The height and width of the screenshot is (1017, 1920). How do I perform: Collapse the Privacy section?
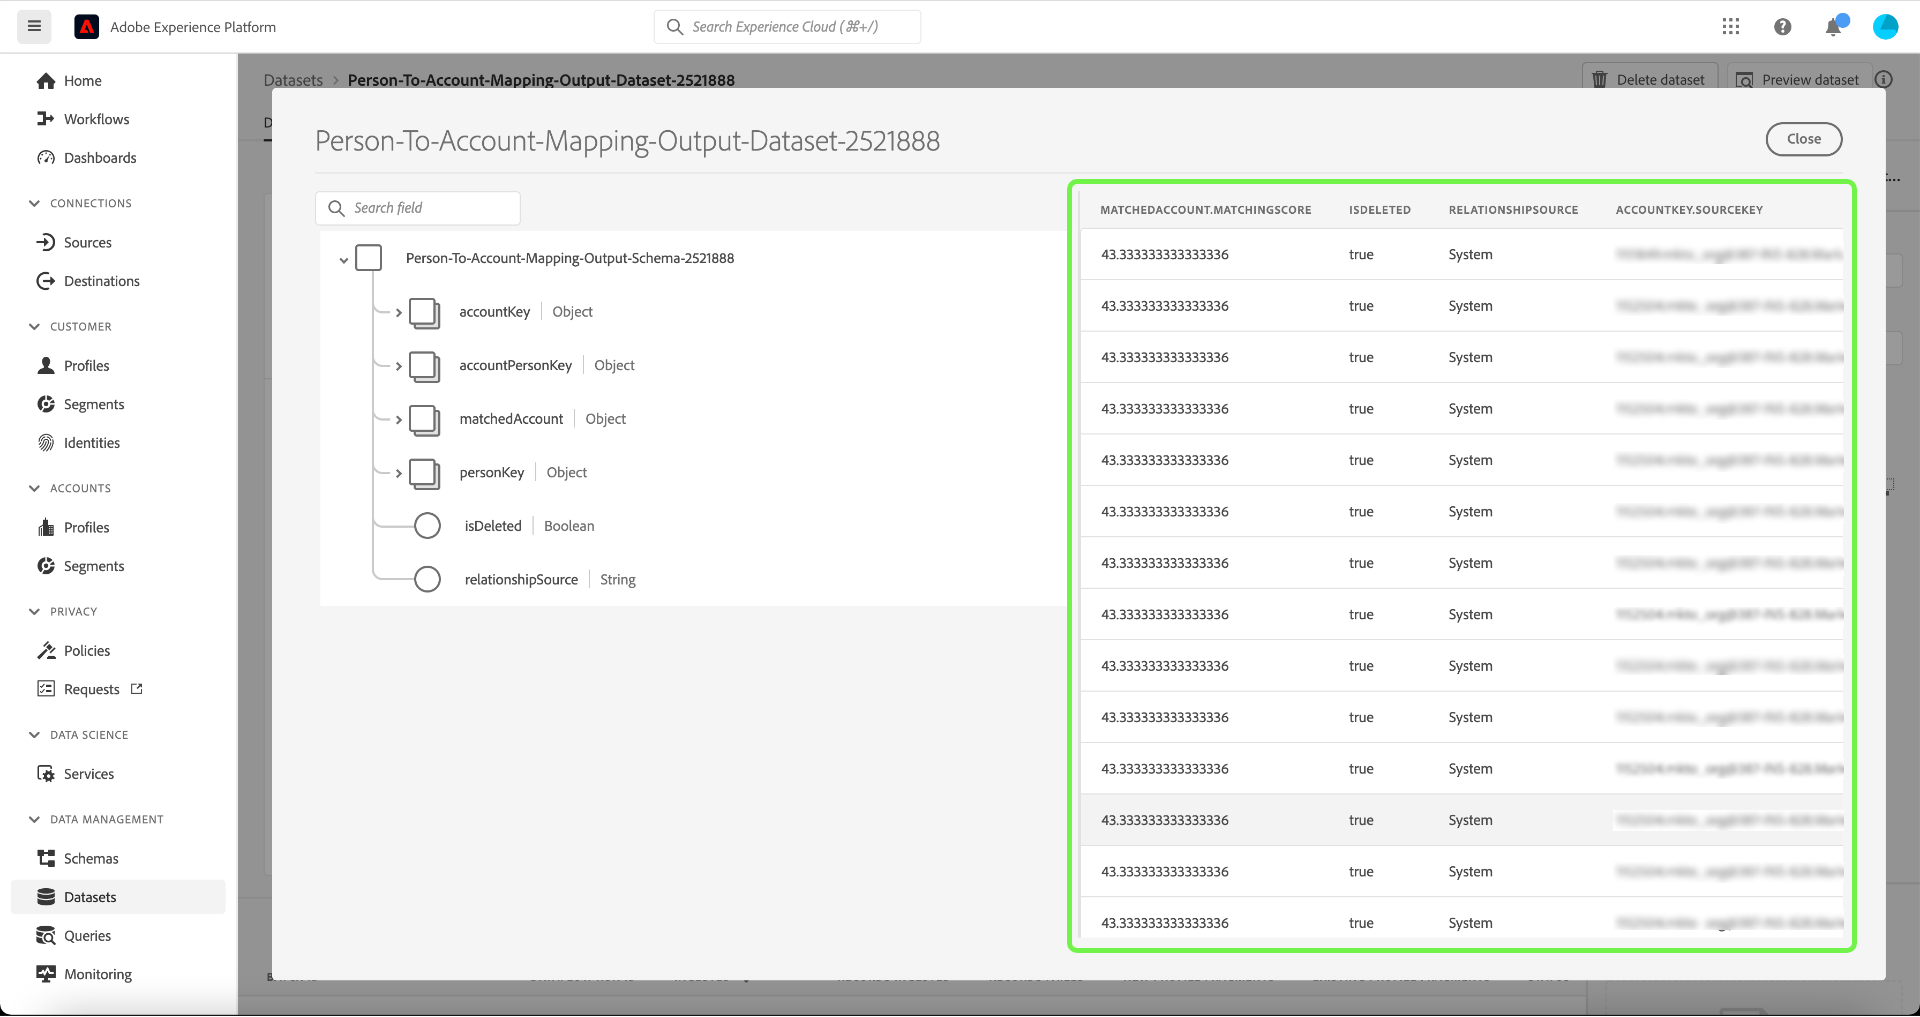tap(34, 612)
